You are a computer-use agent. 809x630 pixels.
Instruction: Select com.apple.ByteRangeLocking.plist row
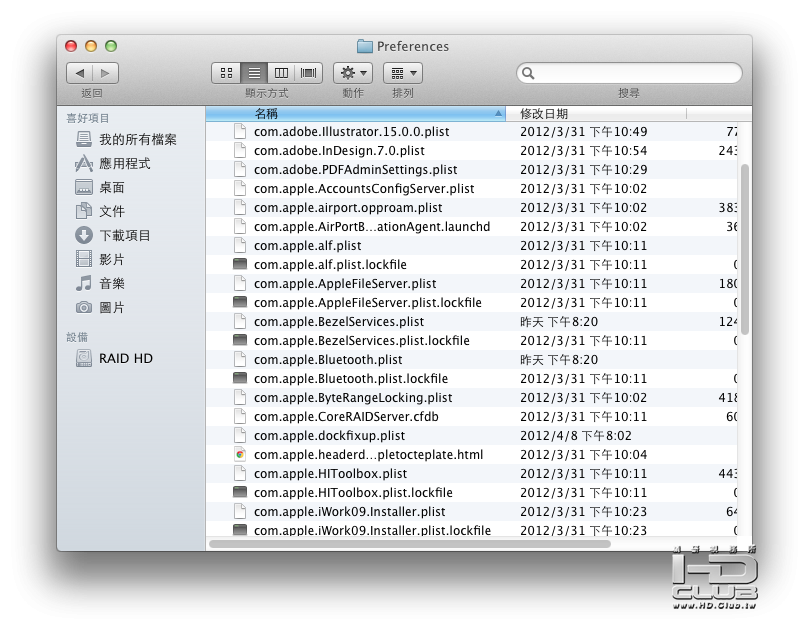click(472, 397)
